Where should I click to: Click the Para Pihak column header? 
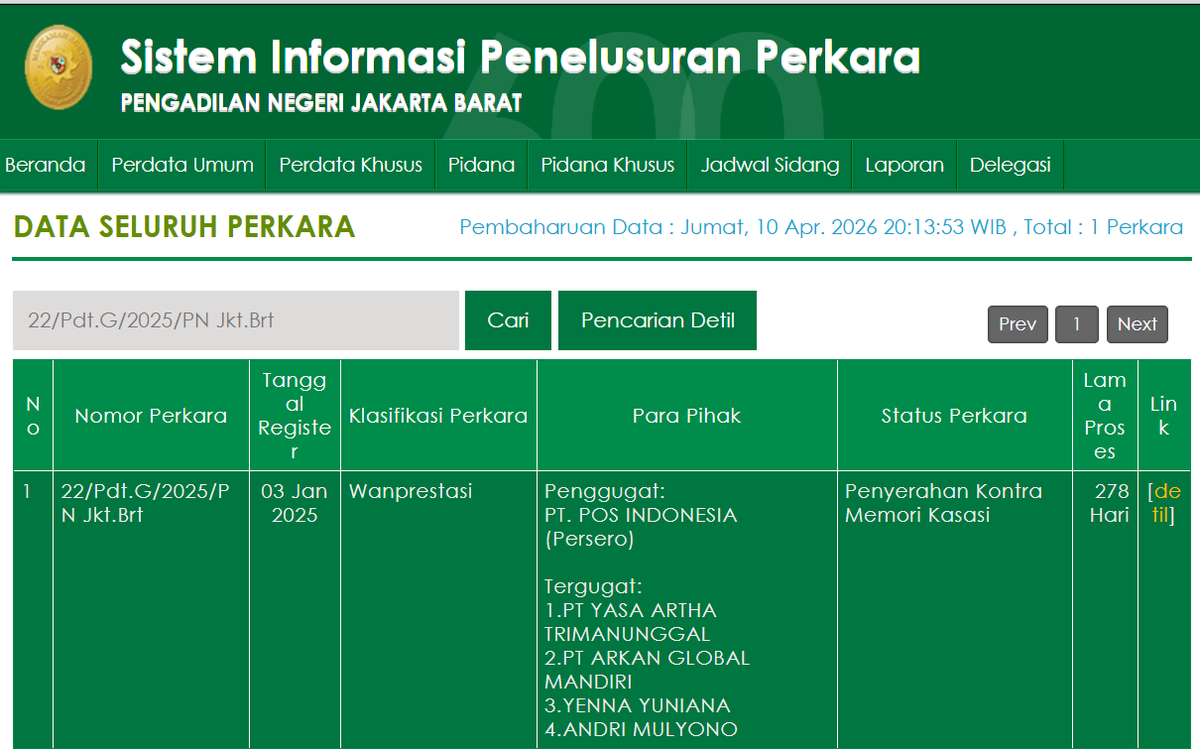coord(687,416)
